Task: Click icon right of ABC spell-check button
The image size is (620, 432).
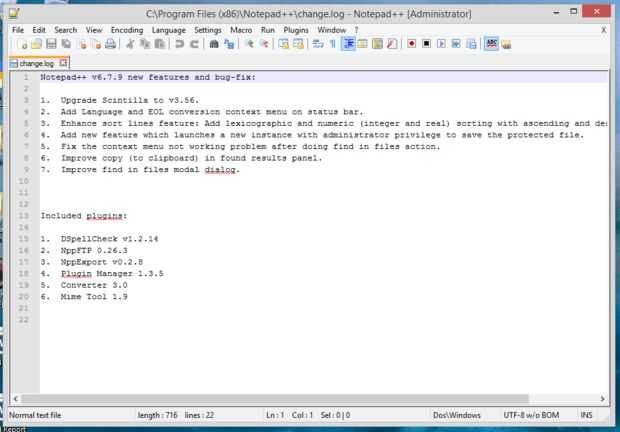Action: pyautogui.click(x=506, y=44)
